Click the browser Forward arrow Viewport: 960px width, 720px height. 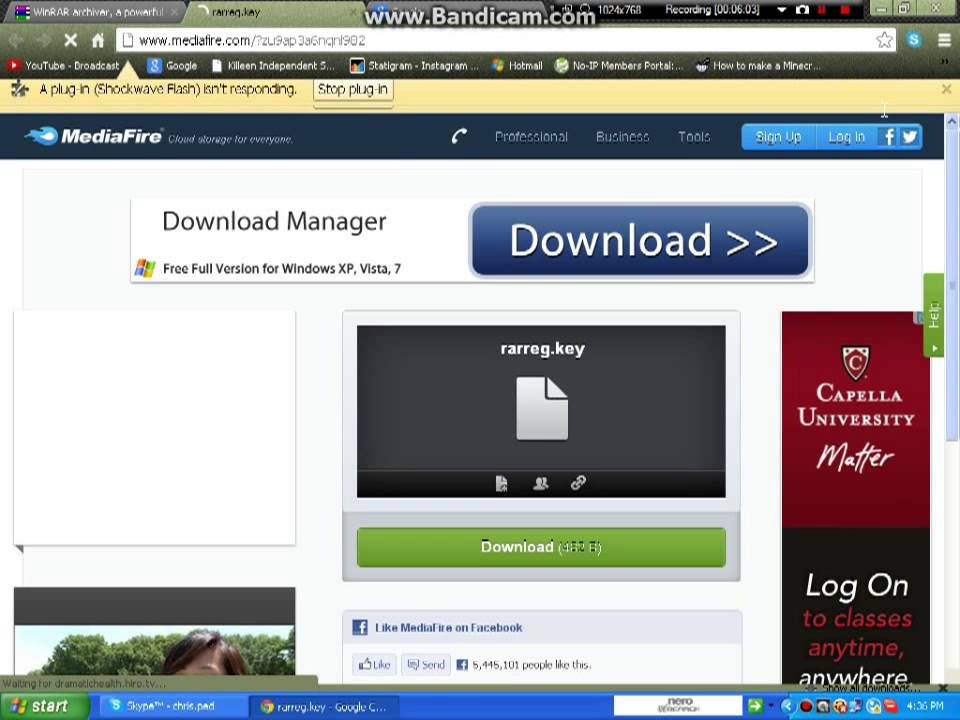(x=43, y=40)
